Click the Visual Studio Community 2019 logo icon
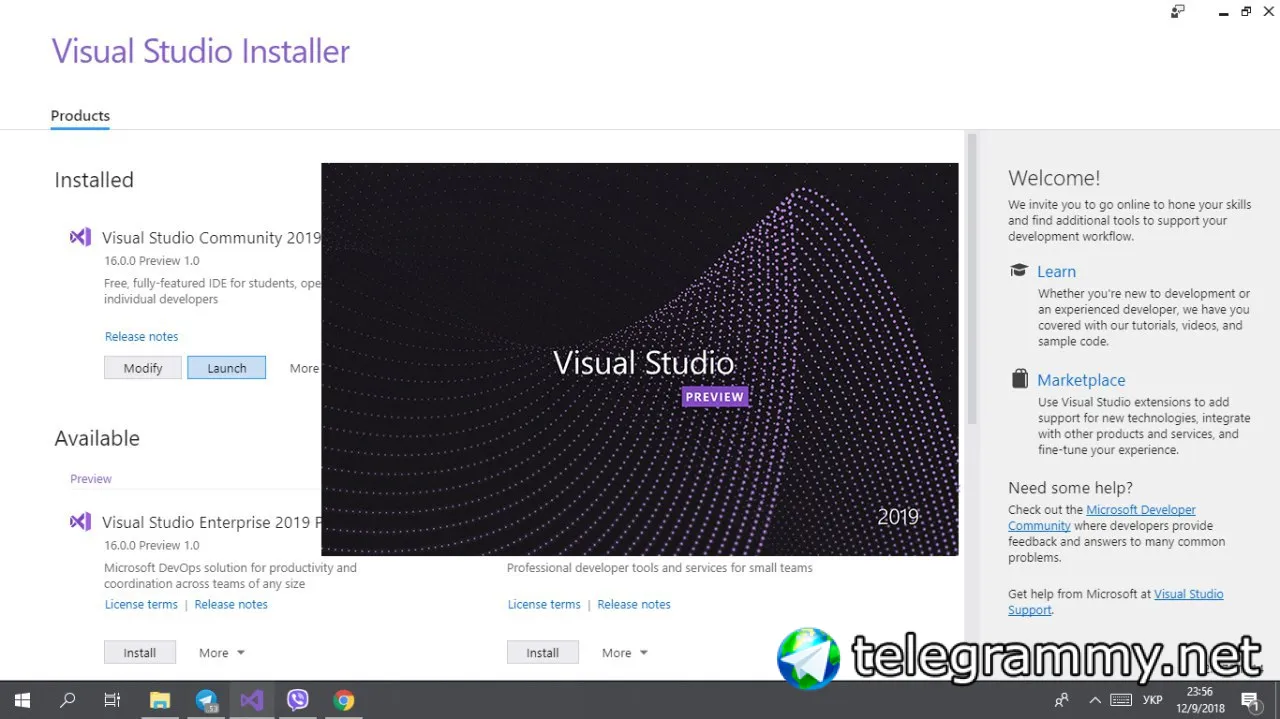 pyautogui.click(x=80, y=238)
